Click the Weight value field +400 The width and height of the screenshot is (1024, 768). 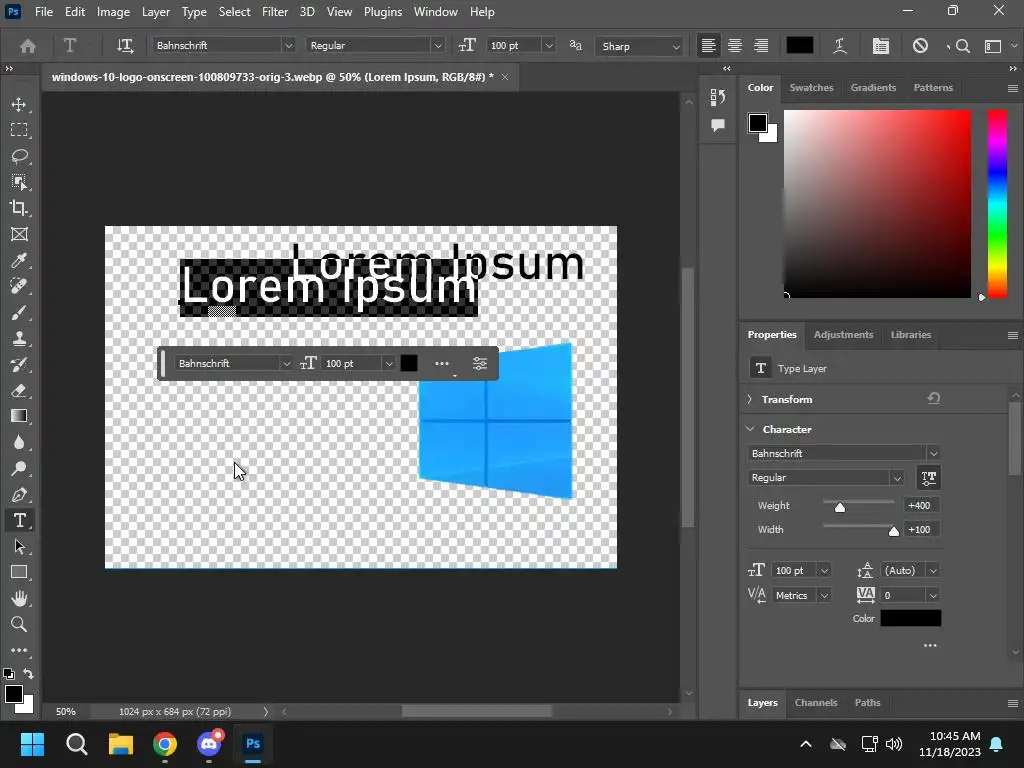pyautogui.click(x=921, y=505)
